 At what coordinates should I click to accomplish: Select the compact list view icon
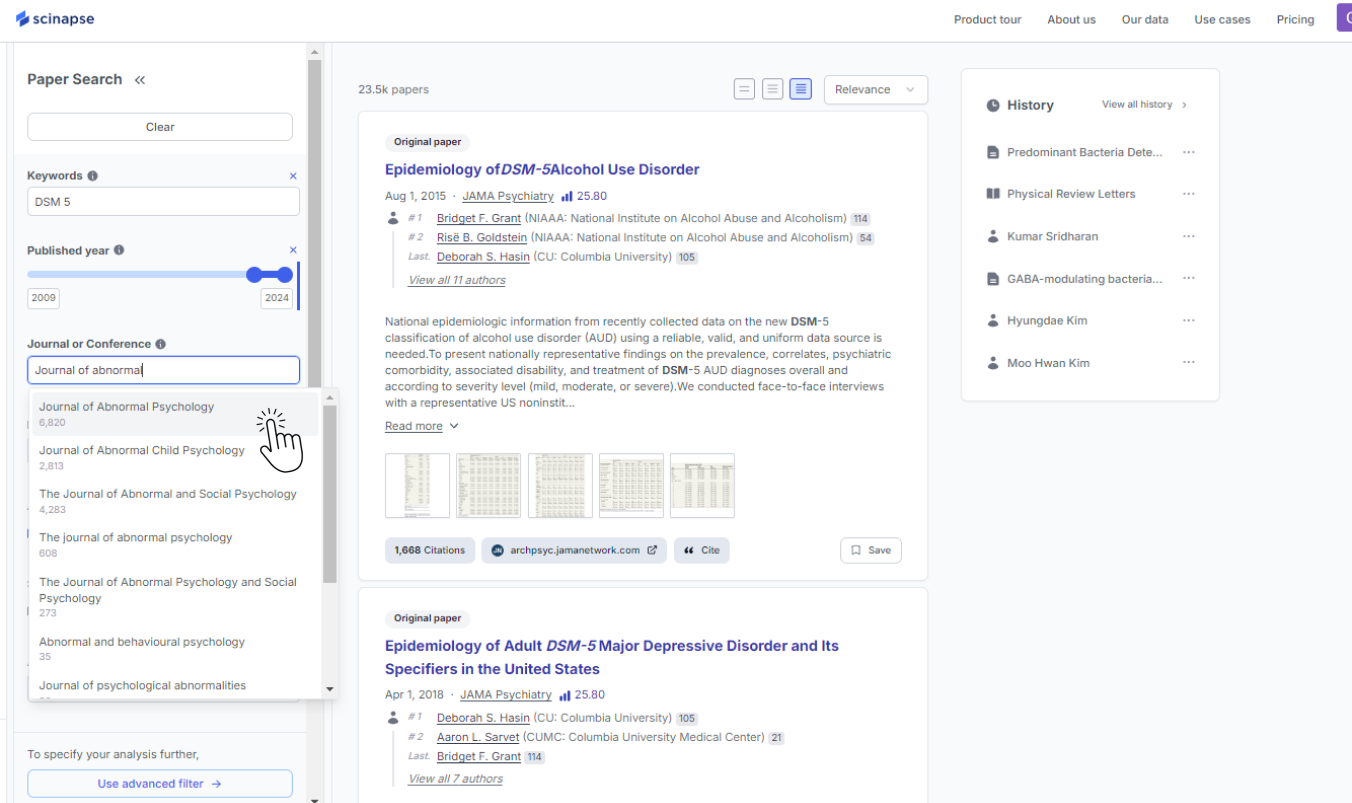coord(744,88)
